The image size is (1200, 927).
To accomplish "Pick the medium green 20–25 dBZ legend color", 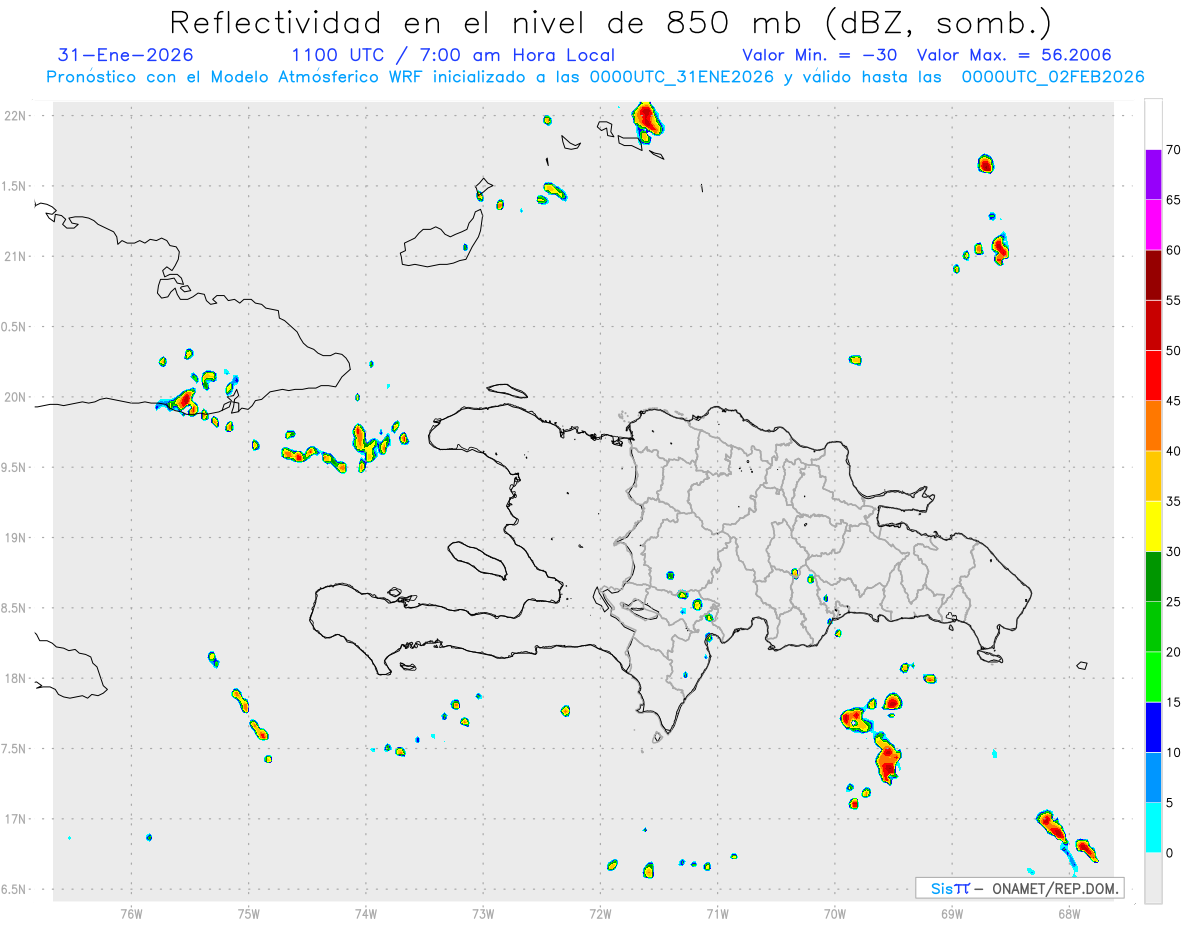I will tap(1153, 627).
